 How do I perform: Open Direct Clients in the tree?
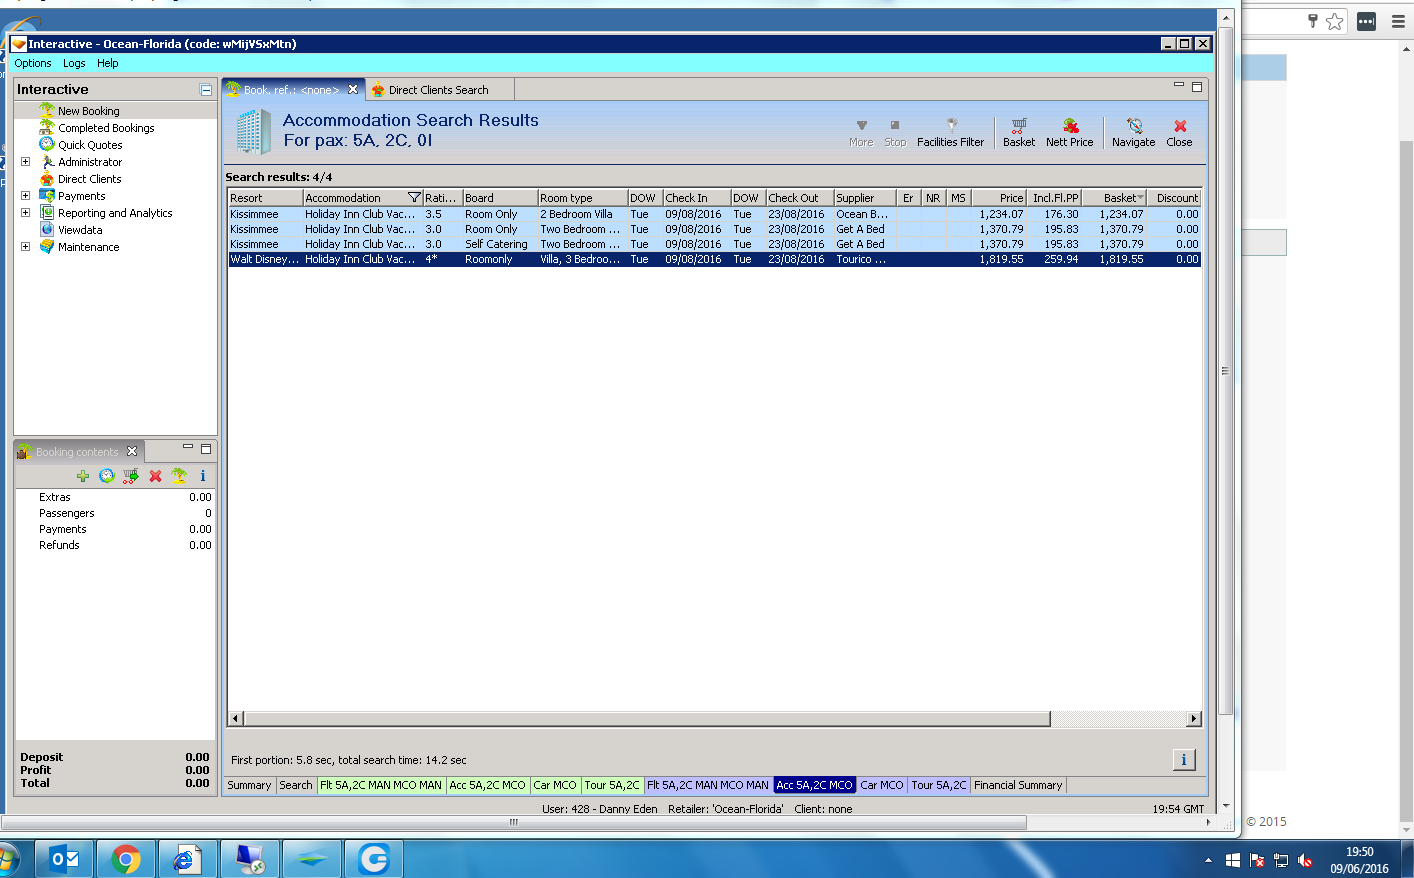pyautogui.click(x=89, y=179)
